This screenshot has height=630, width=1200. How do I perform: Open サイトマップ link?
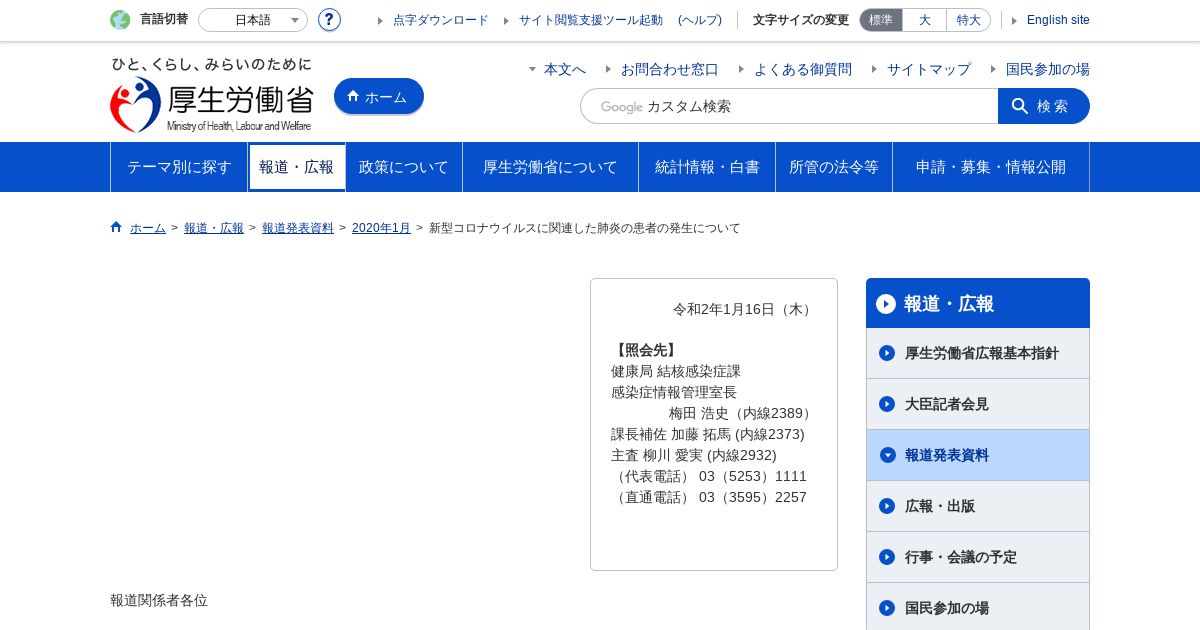click(929, 69)
